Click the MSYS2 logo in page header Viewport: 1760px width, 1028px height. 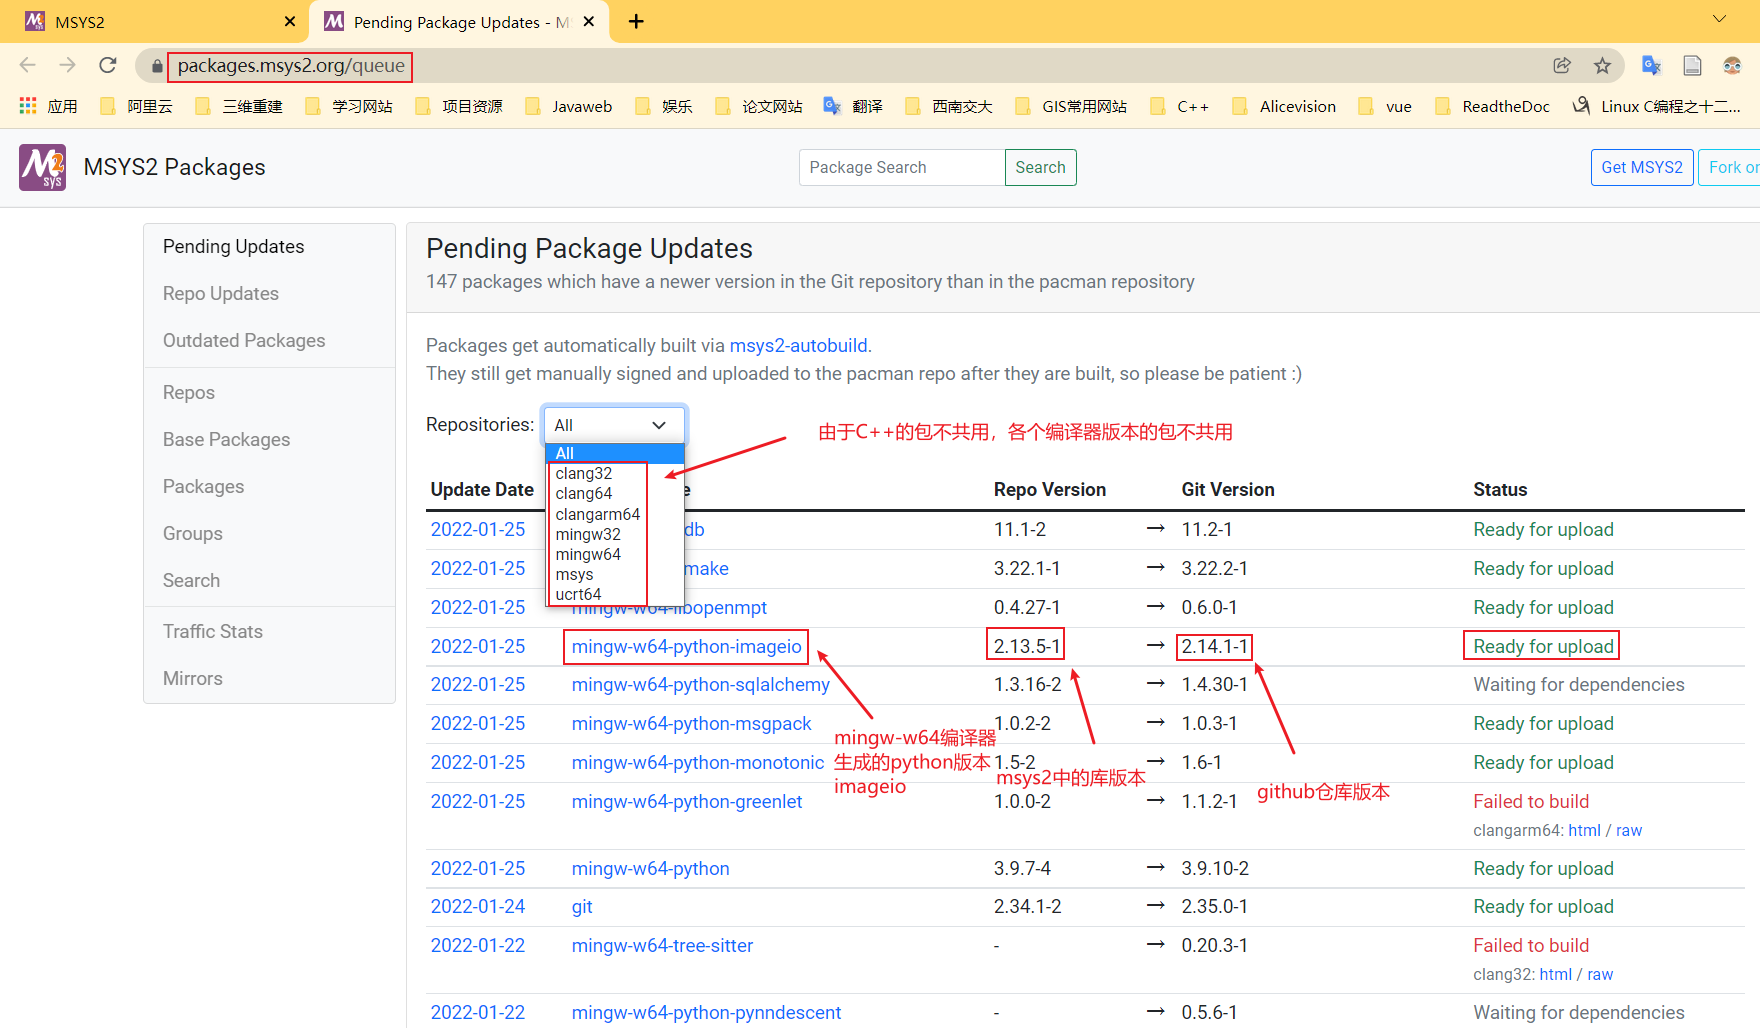(42, 167)
